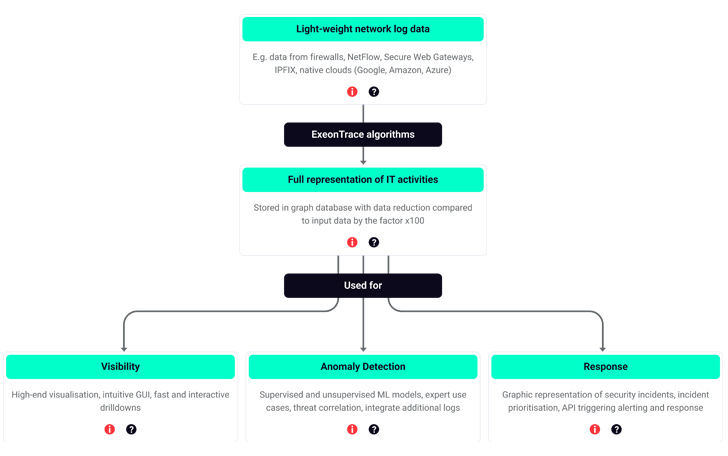This screenshot has height=456, width=728.
Task: Open the info icon in Visibility card
Action: [110, 429]
